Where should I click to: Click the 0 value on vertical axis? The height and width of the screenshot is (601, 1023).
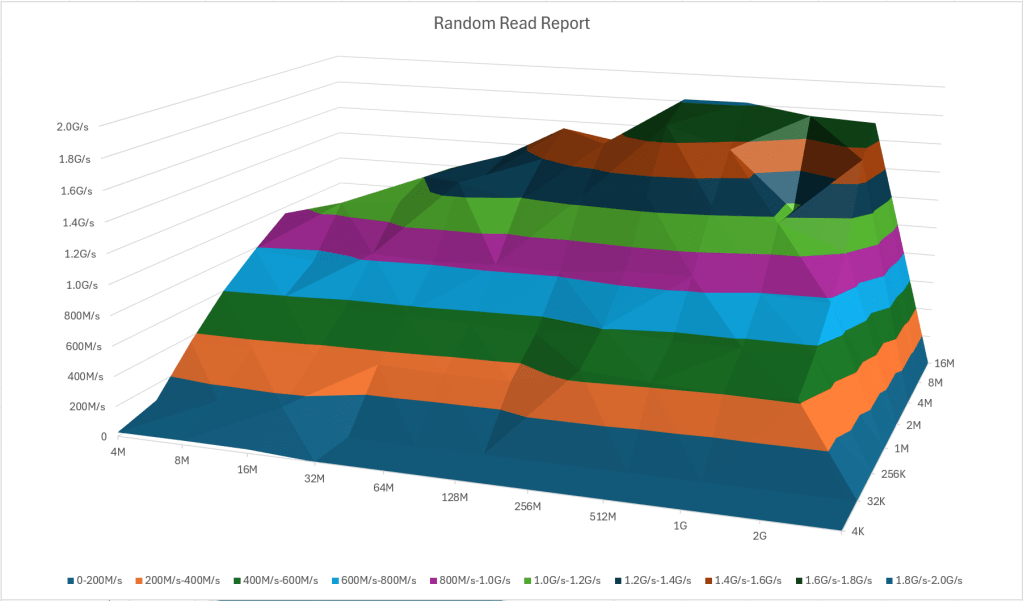103,436
